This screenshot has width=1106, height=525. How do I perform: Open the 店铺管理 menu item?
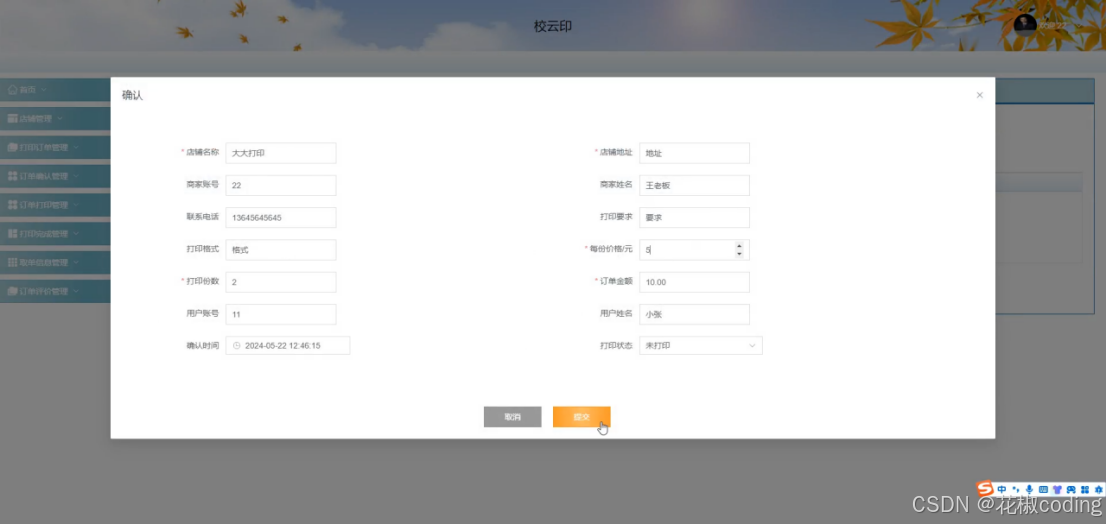(55, 119)
